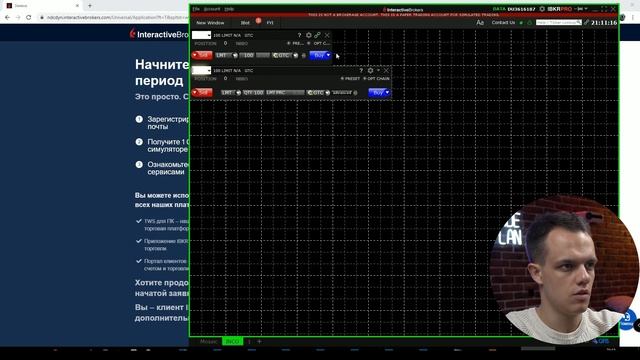Switch to the Mosaic tab
The image size is (640, 360).
click(209, 341)
